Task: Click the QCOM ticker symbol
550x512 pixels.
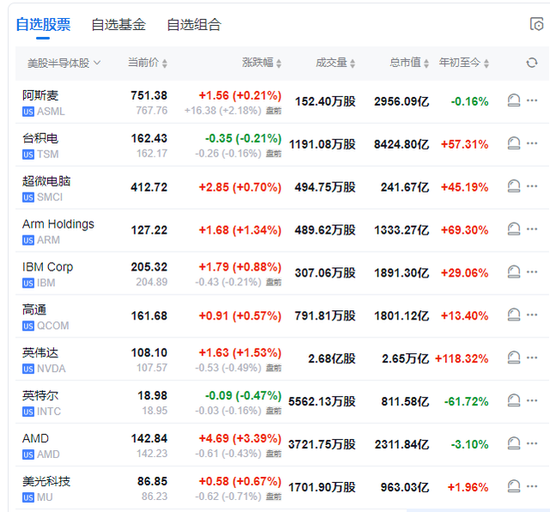Action: (x=53, y=326)
